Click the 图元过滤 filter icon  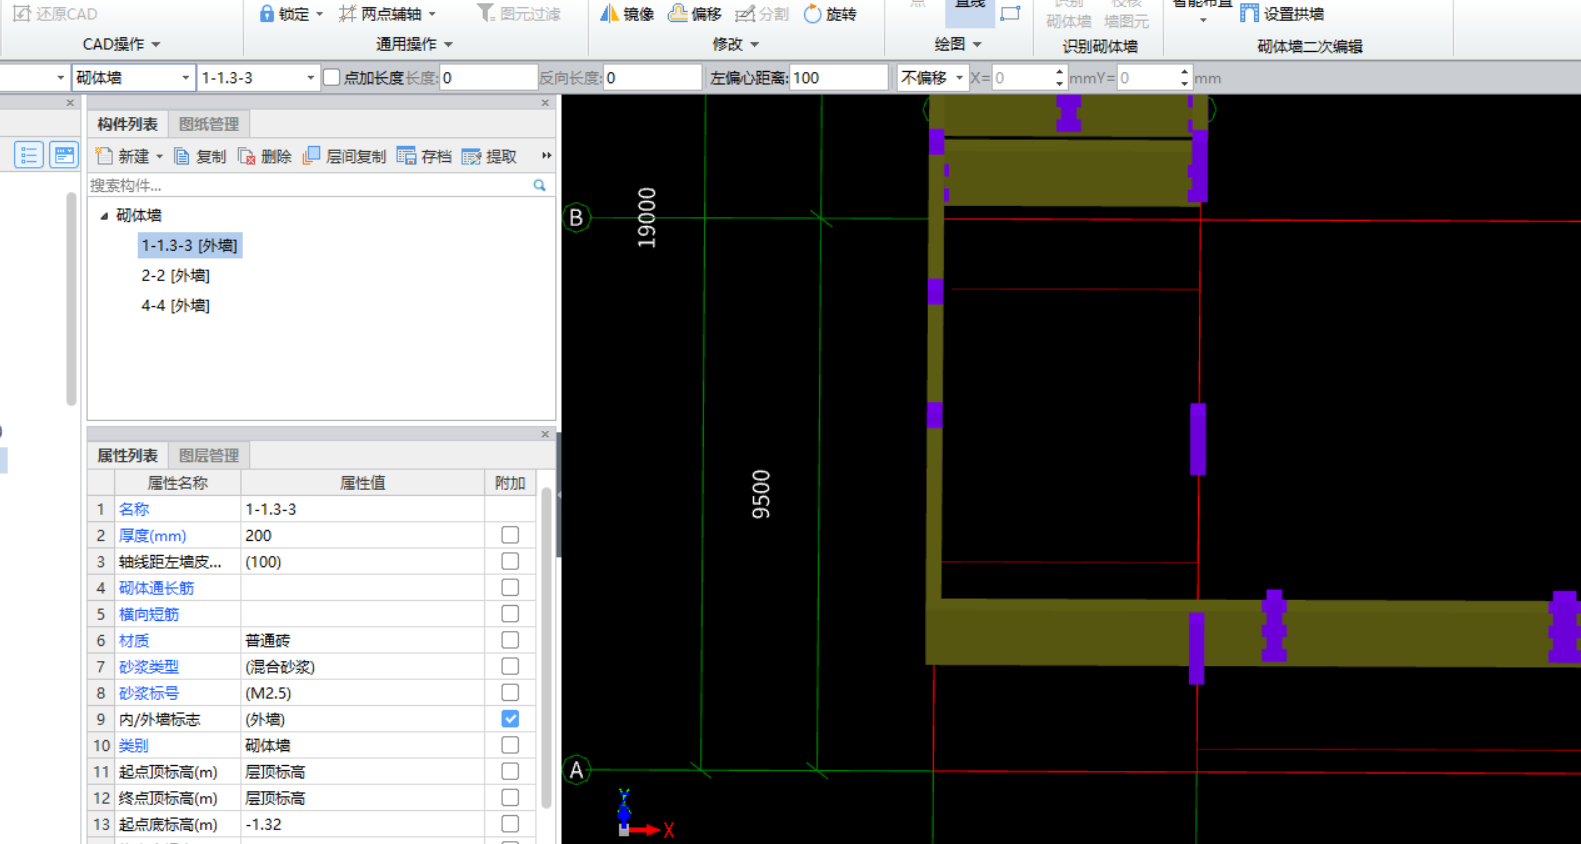[485, 13]
